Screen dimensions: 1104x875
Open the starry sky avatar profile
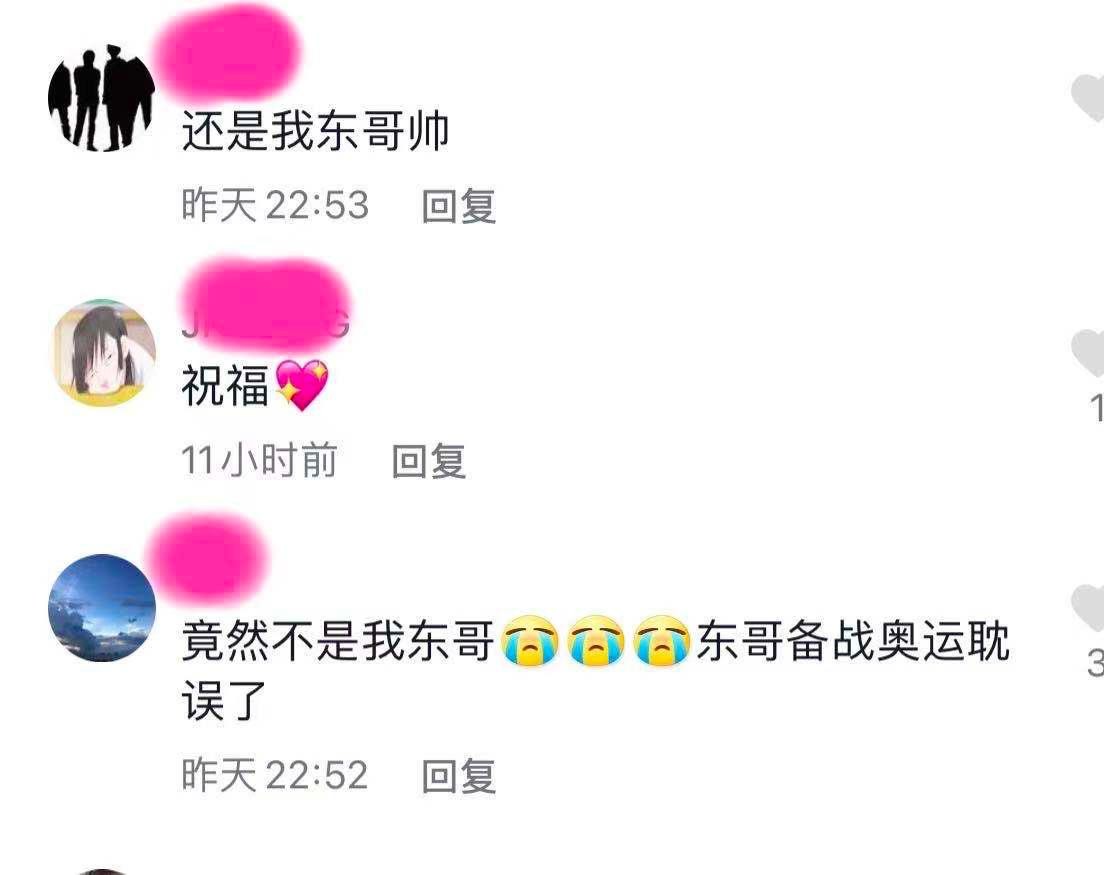pyautogui.click(x=102, y=608)
